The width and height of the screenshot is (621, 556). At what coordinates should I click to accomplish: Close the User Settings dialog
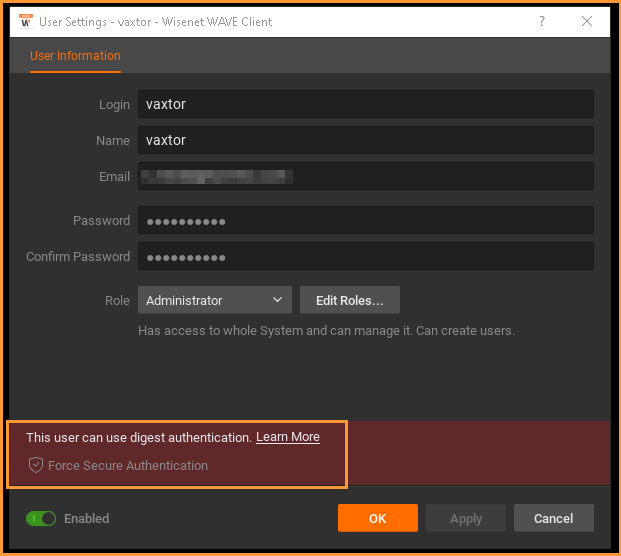tap(587, 21)
